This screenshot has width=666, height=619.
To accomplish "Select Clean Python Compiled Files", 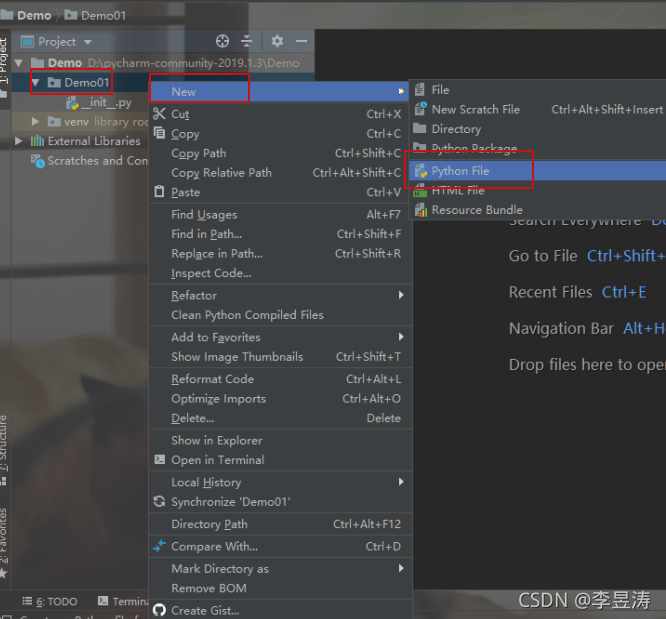I will pos(281,315).
